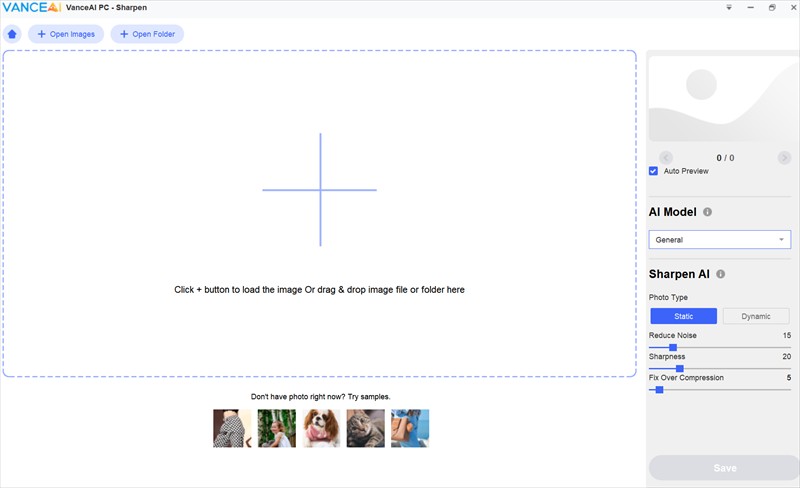Expand the General AI model dropdown

tap(719, 239)
